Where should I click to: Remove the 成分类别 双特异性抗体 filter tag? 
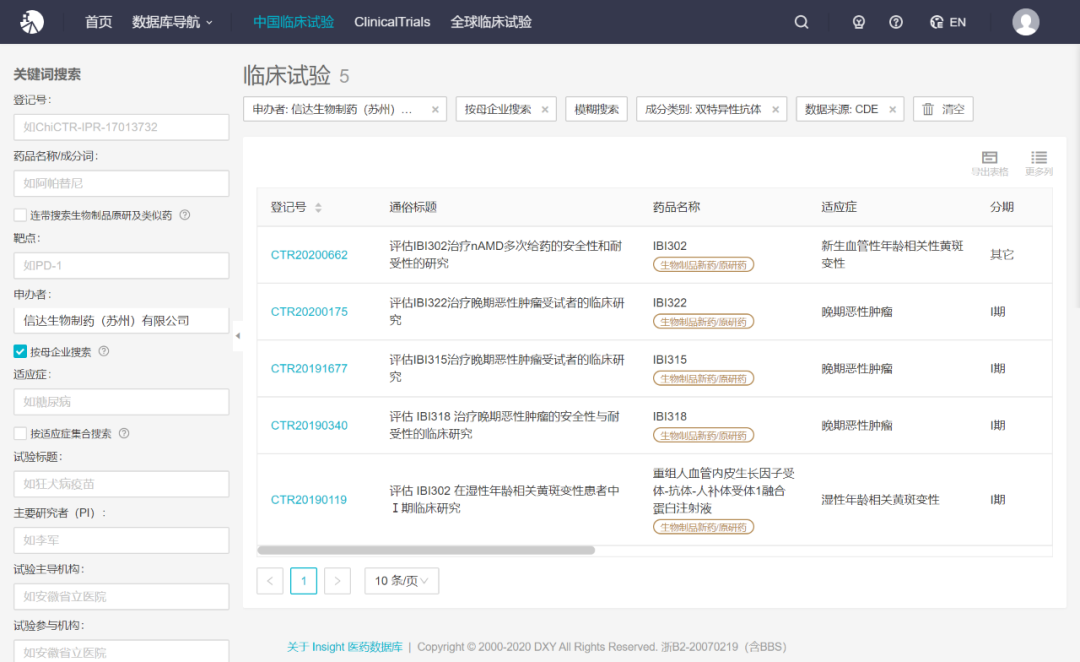point(776,110)
